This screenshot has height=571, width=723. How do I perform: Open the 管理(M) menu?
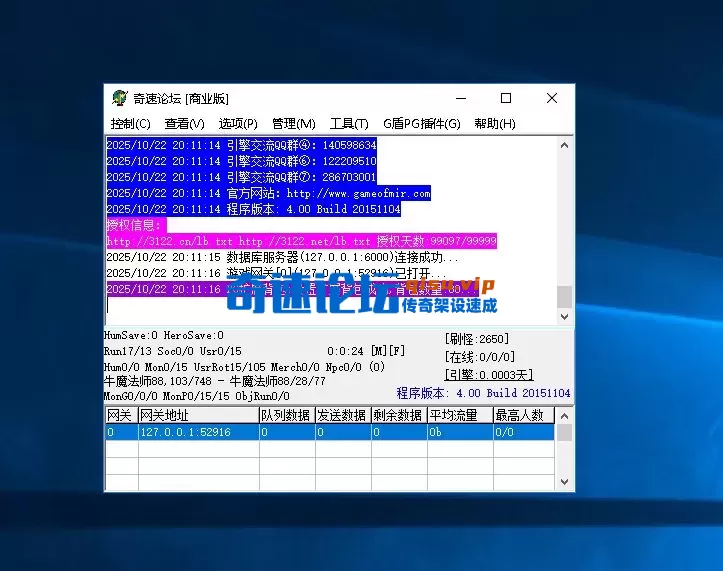(293, 124)
